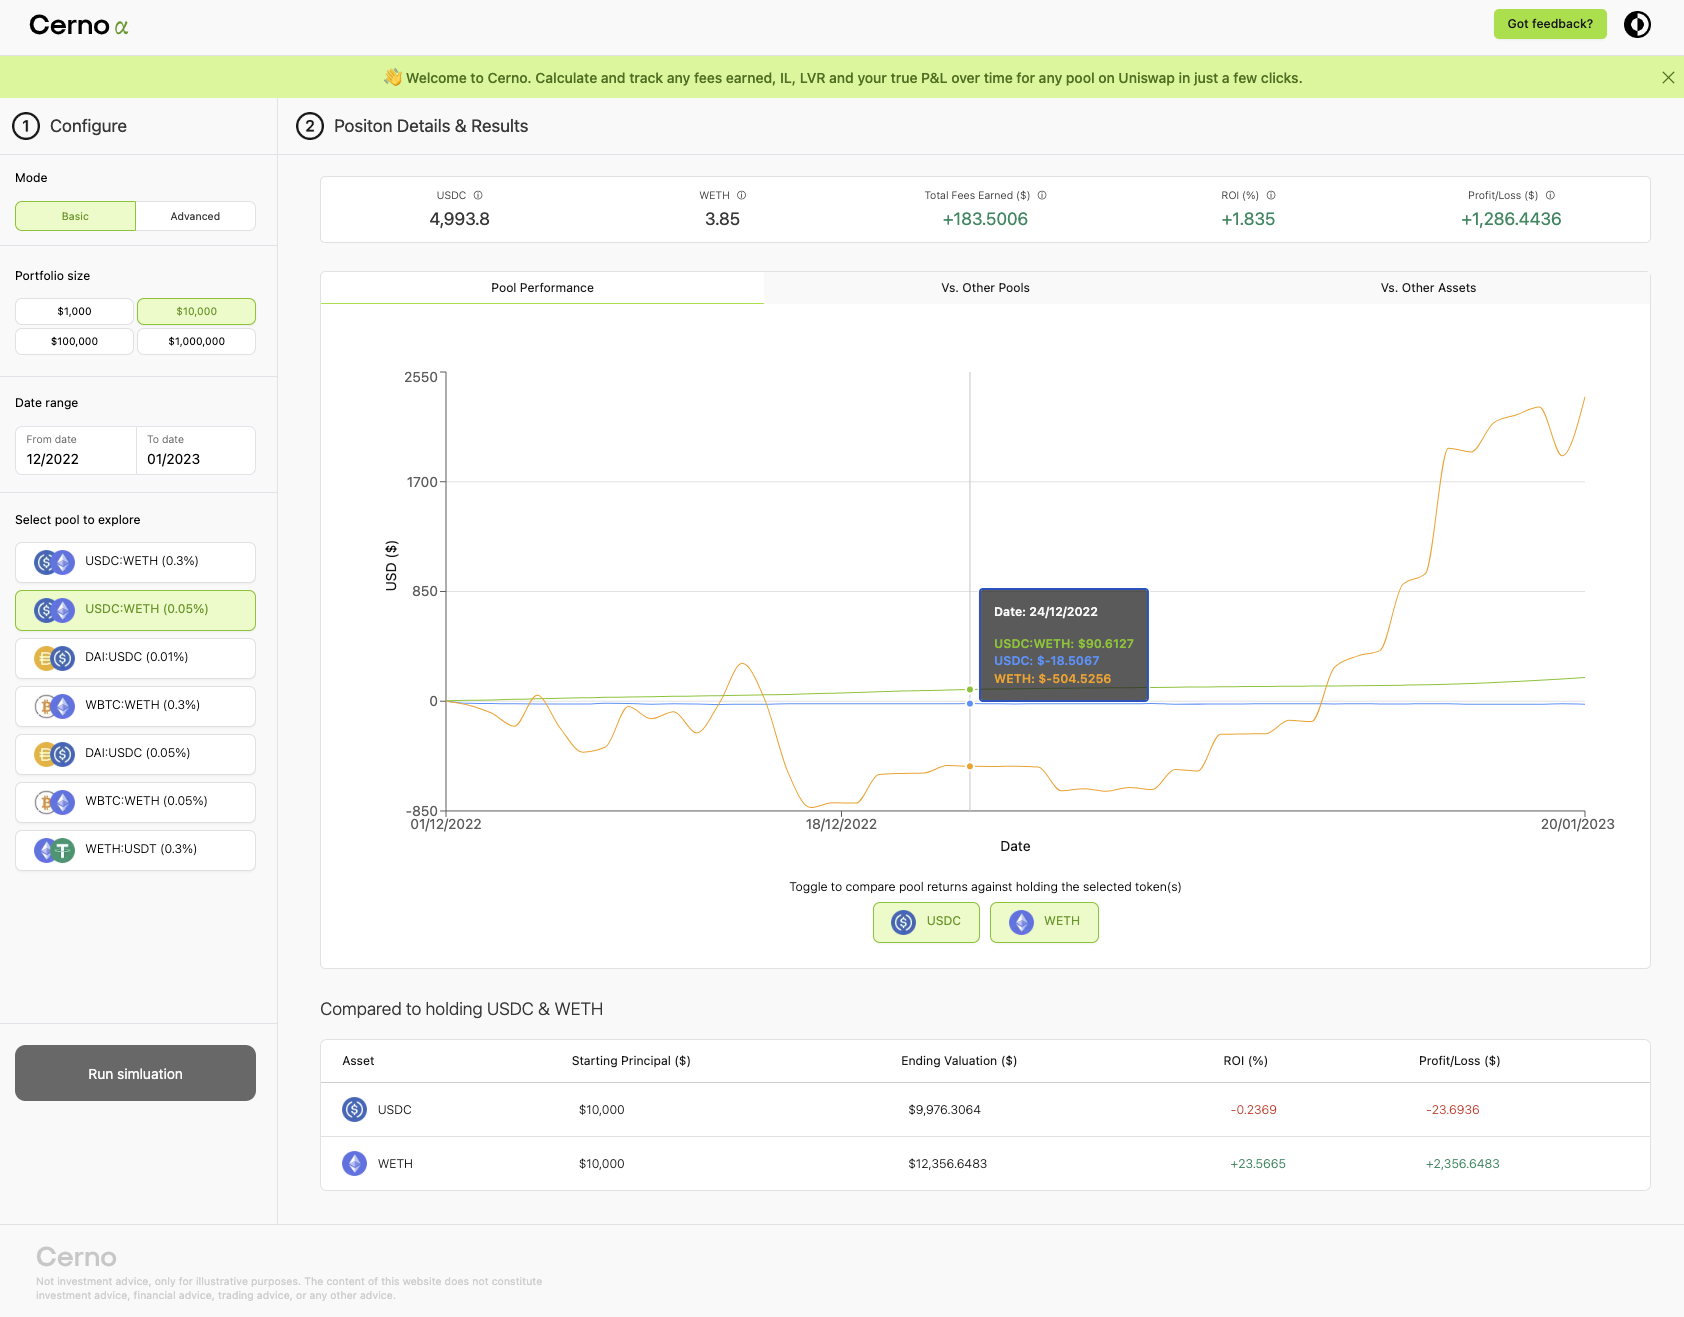1684x1317 pixels.
Task: Click blue USDC marker on chart
Action: point(970,704)
